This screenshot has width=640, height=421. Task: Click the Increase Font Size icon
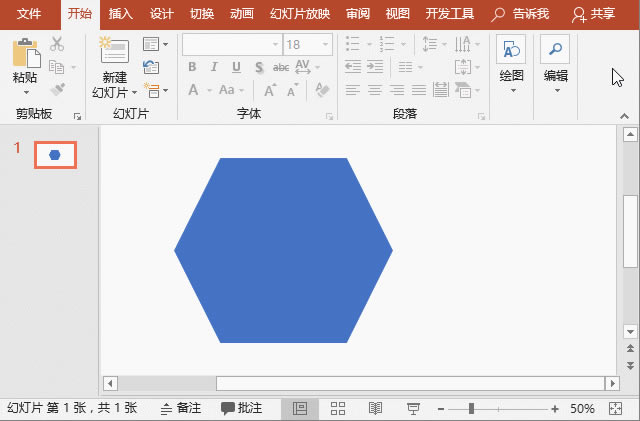(271, 90)
